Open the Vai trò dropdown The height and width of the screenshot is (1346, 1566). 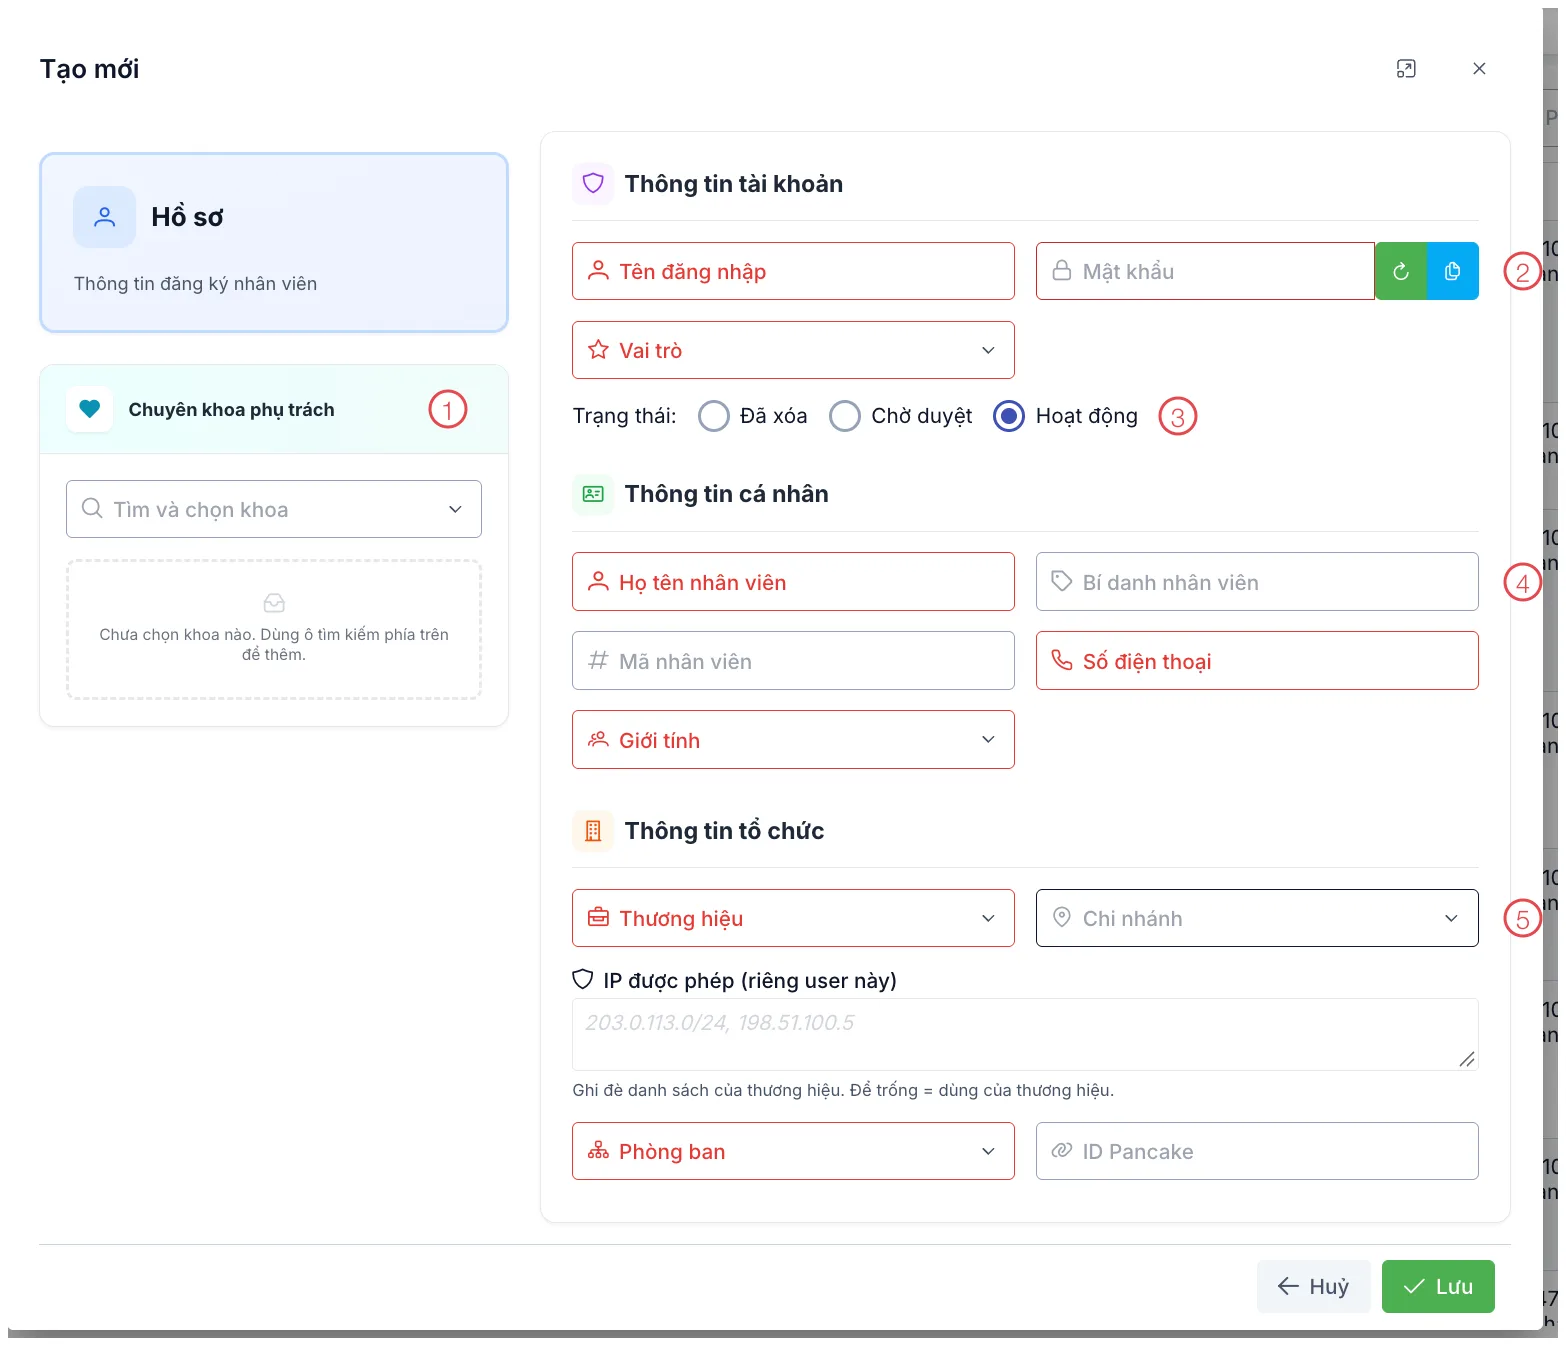793,350
